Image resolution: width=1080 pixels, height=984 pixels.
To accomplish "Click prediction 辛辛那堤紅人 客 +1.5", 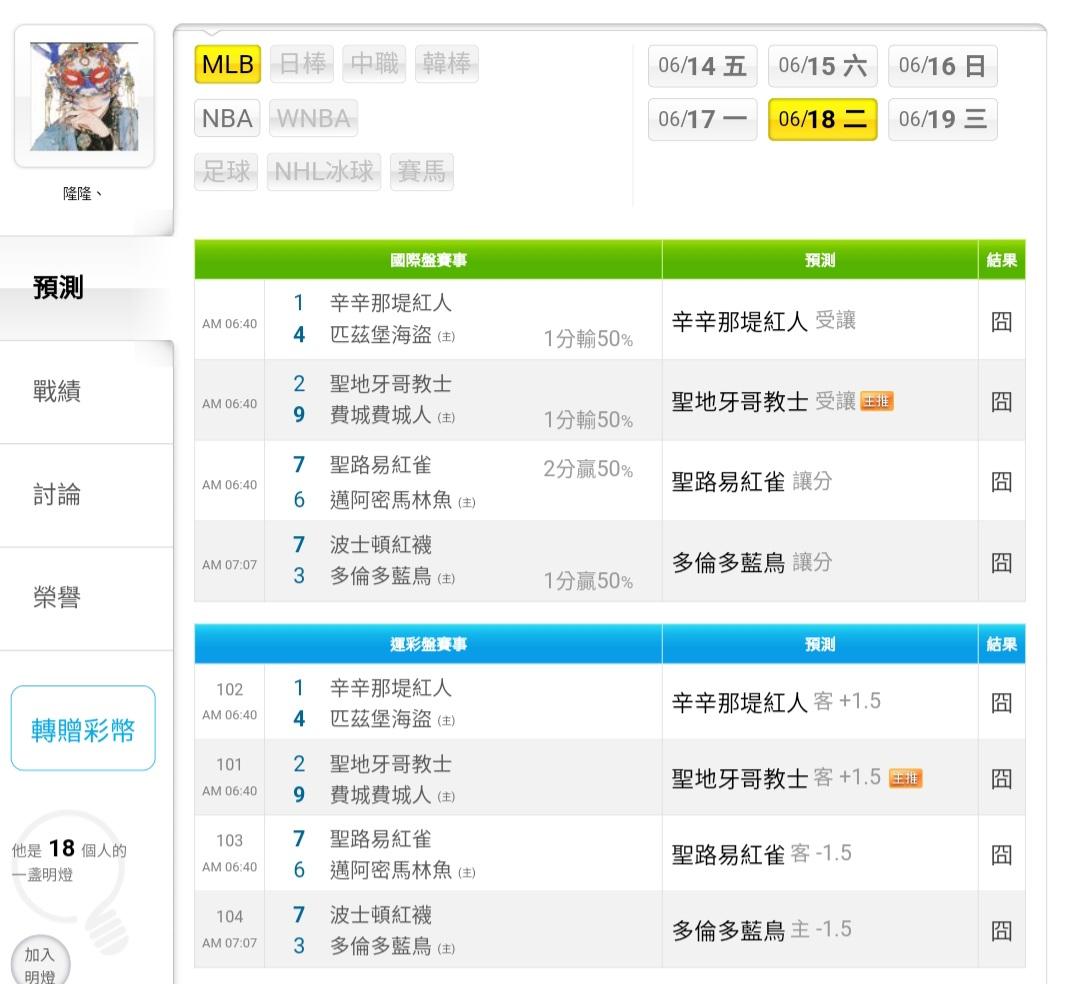I will tap(776, 702).
